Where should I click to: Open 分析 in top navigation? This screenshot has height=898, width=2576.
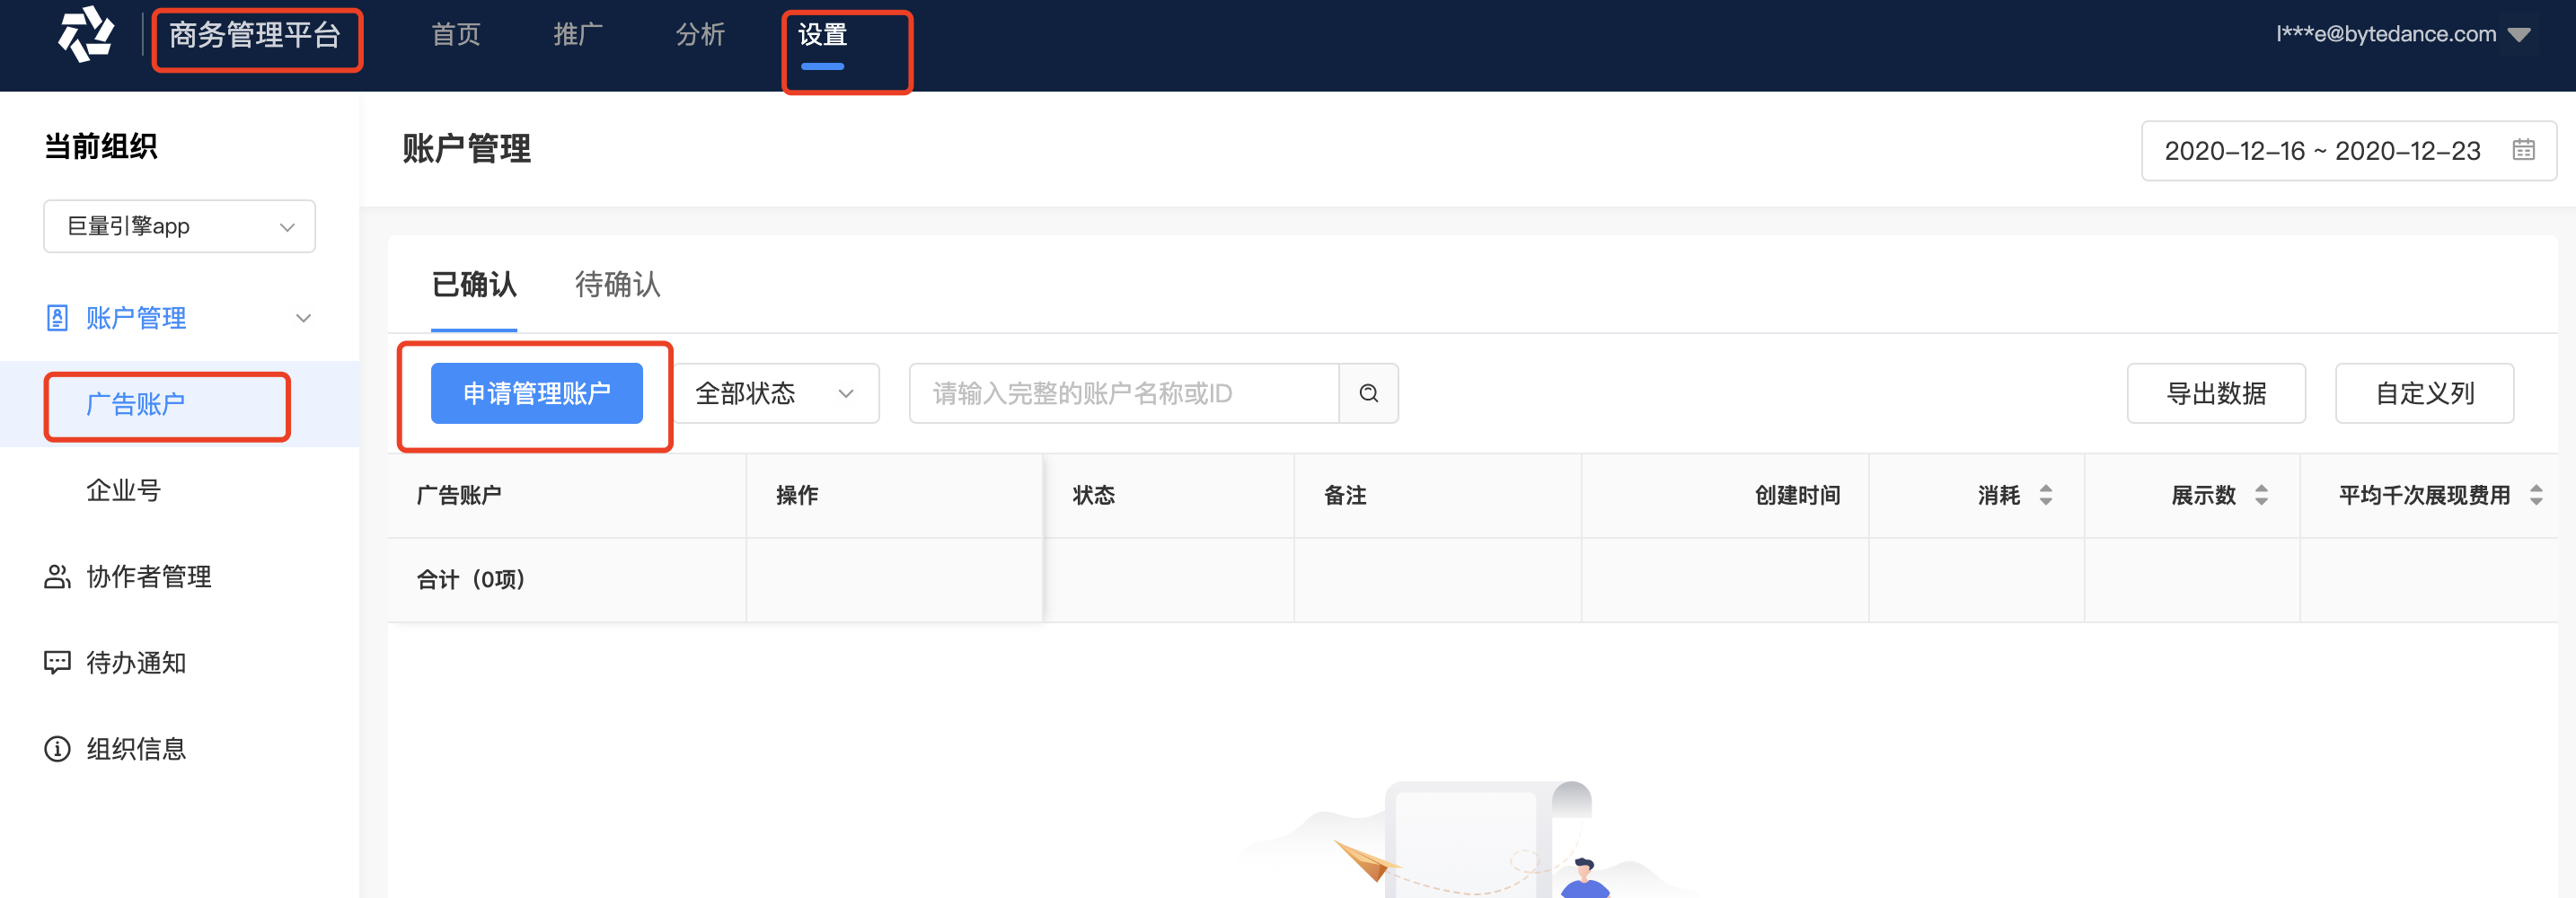(x=700, y=35)
